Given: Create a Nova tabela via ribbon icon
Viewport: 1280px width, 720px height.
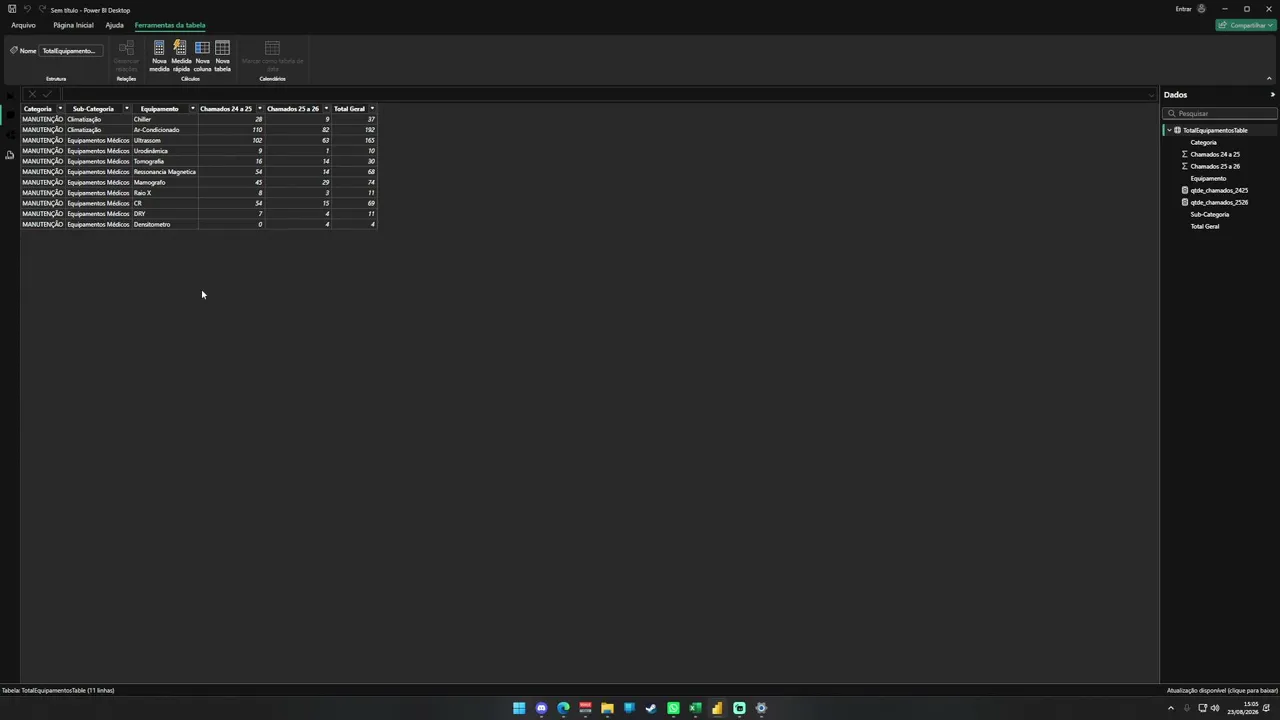Looking at the screenshot, I should [x=222, y=48].
